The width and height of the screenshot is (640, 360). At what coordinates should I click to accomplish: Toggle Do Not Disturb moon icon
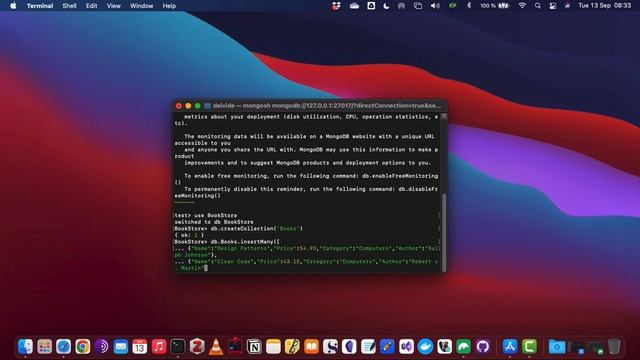tap(386, 6)
